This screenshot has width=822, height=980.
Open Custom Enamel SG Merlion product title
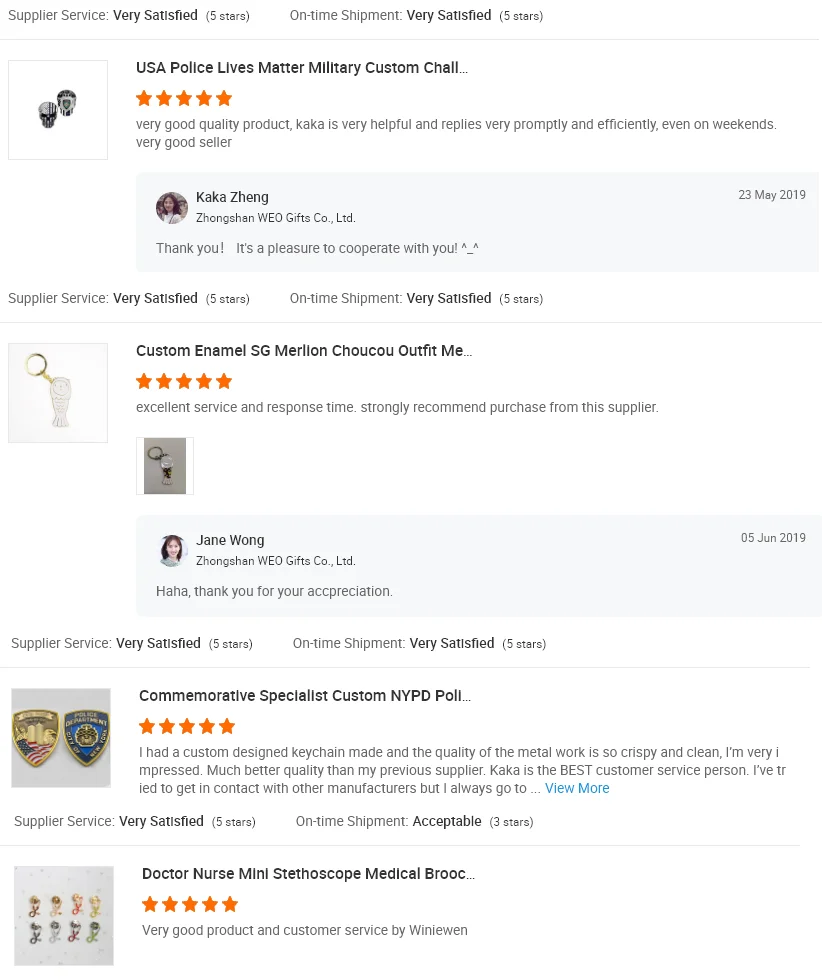[304, 351]
